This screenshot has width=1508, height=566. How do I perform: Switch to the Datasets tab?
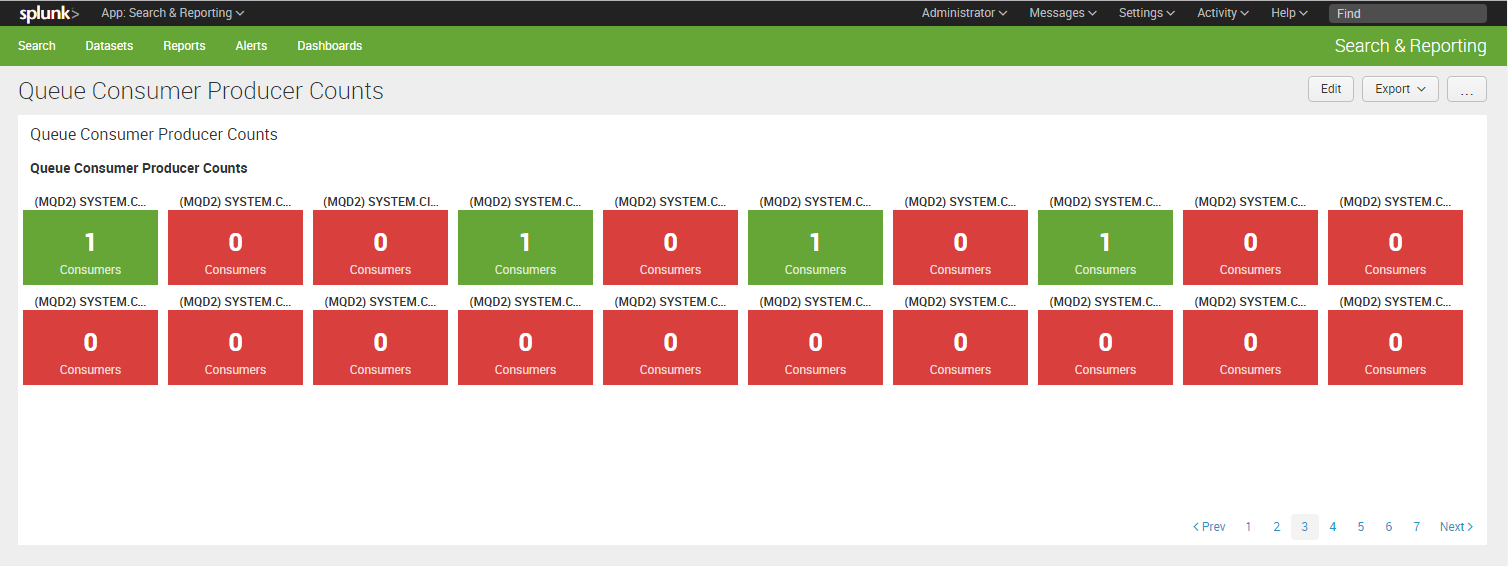[x=109, y=46]
